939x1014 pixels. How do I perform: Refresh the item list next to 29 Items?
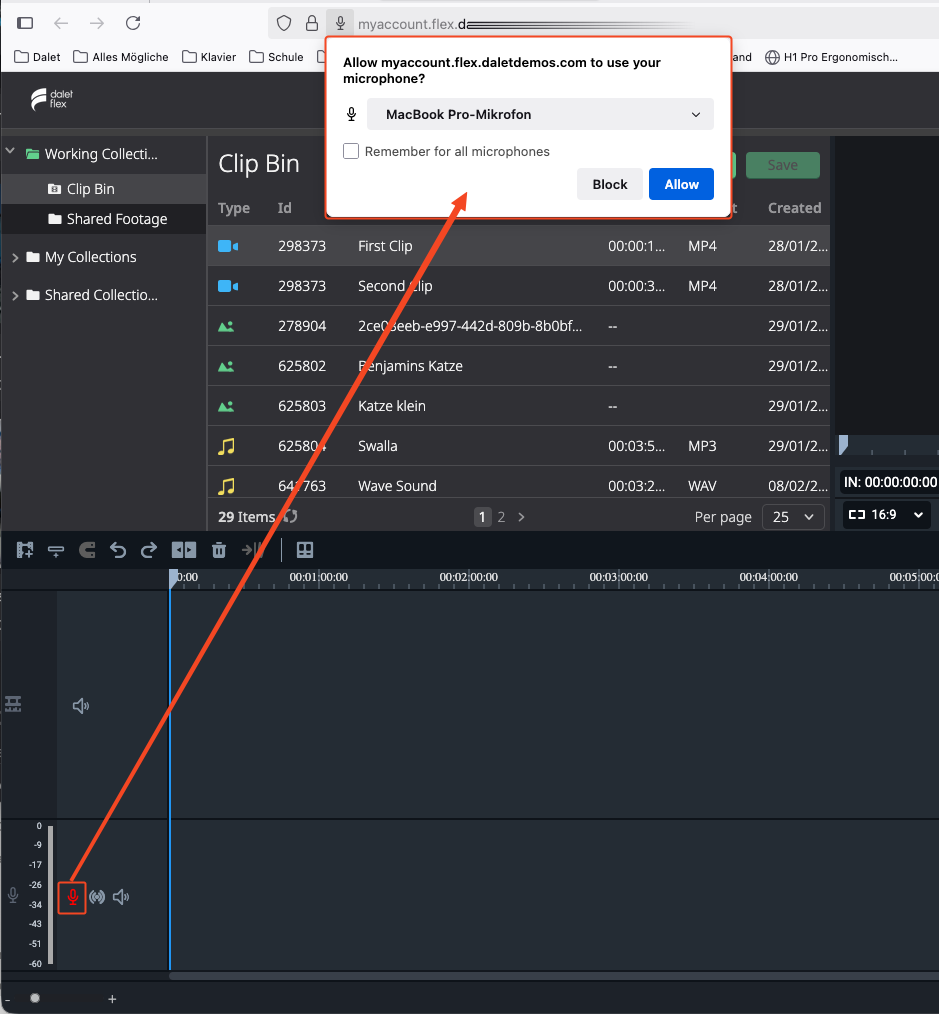(290, 516)
